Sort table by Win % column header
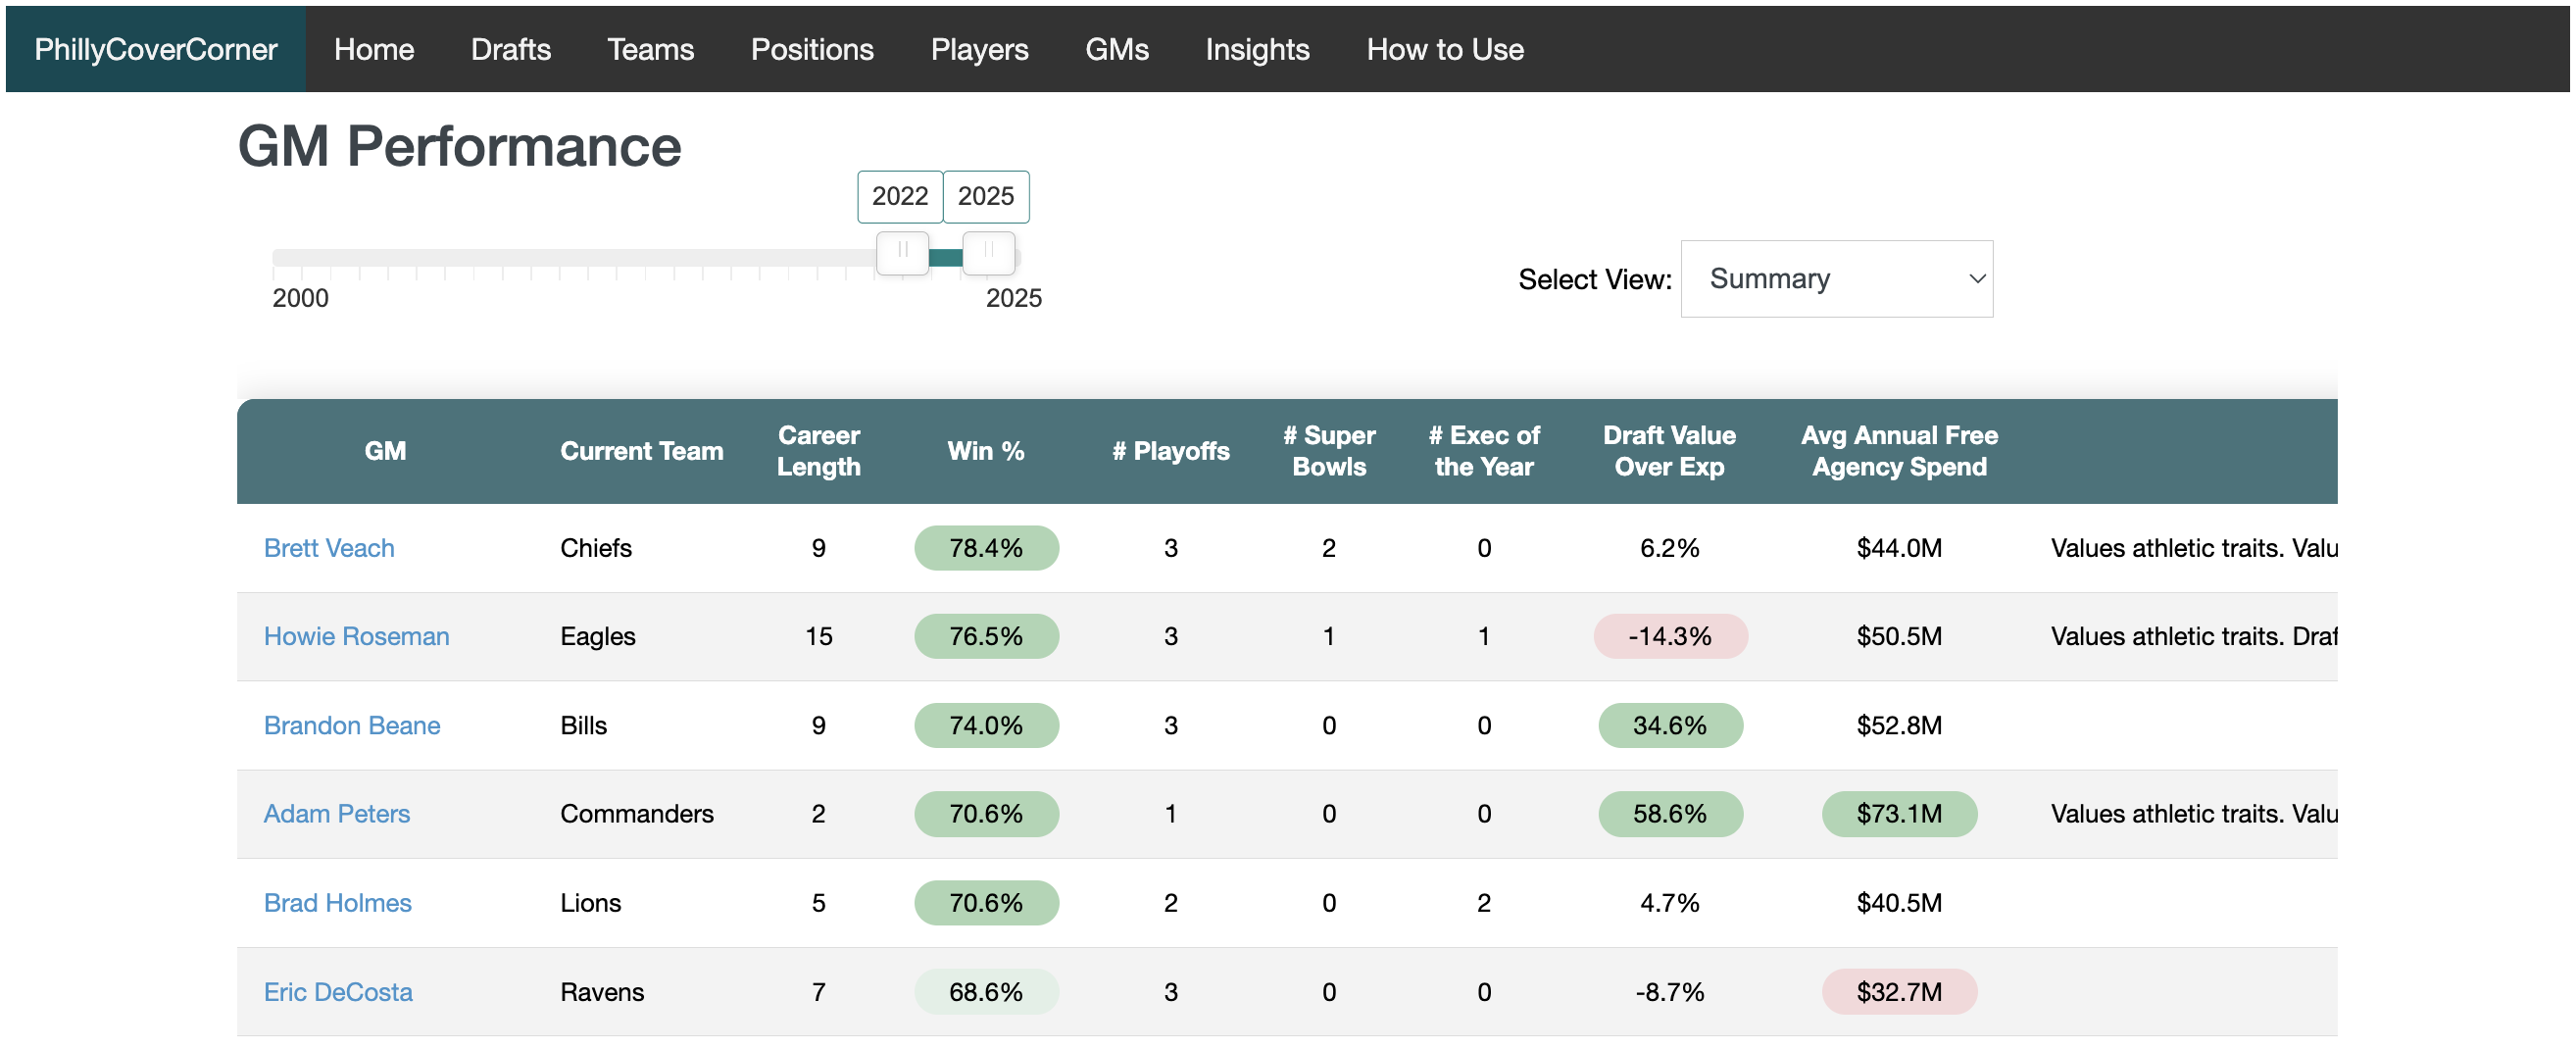This screenshot has height=1049, width=2576. (985, 451)
